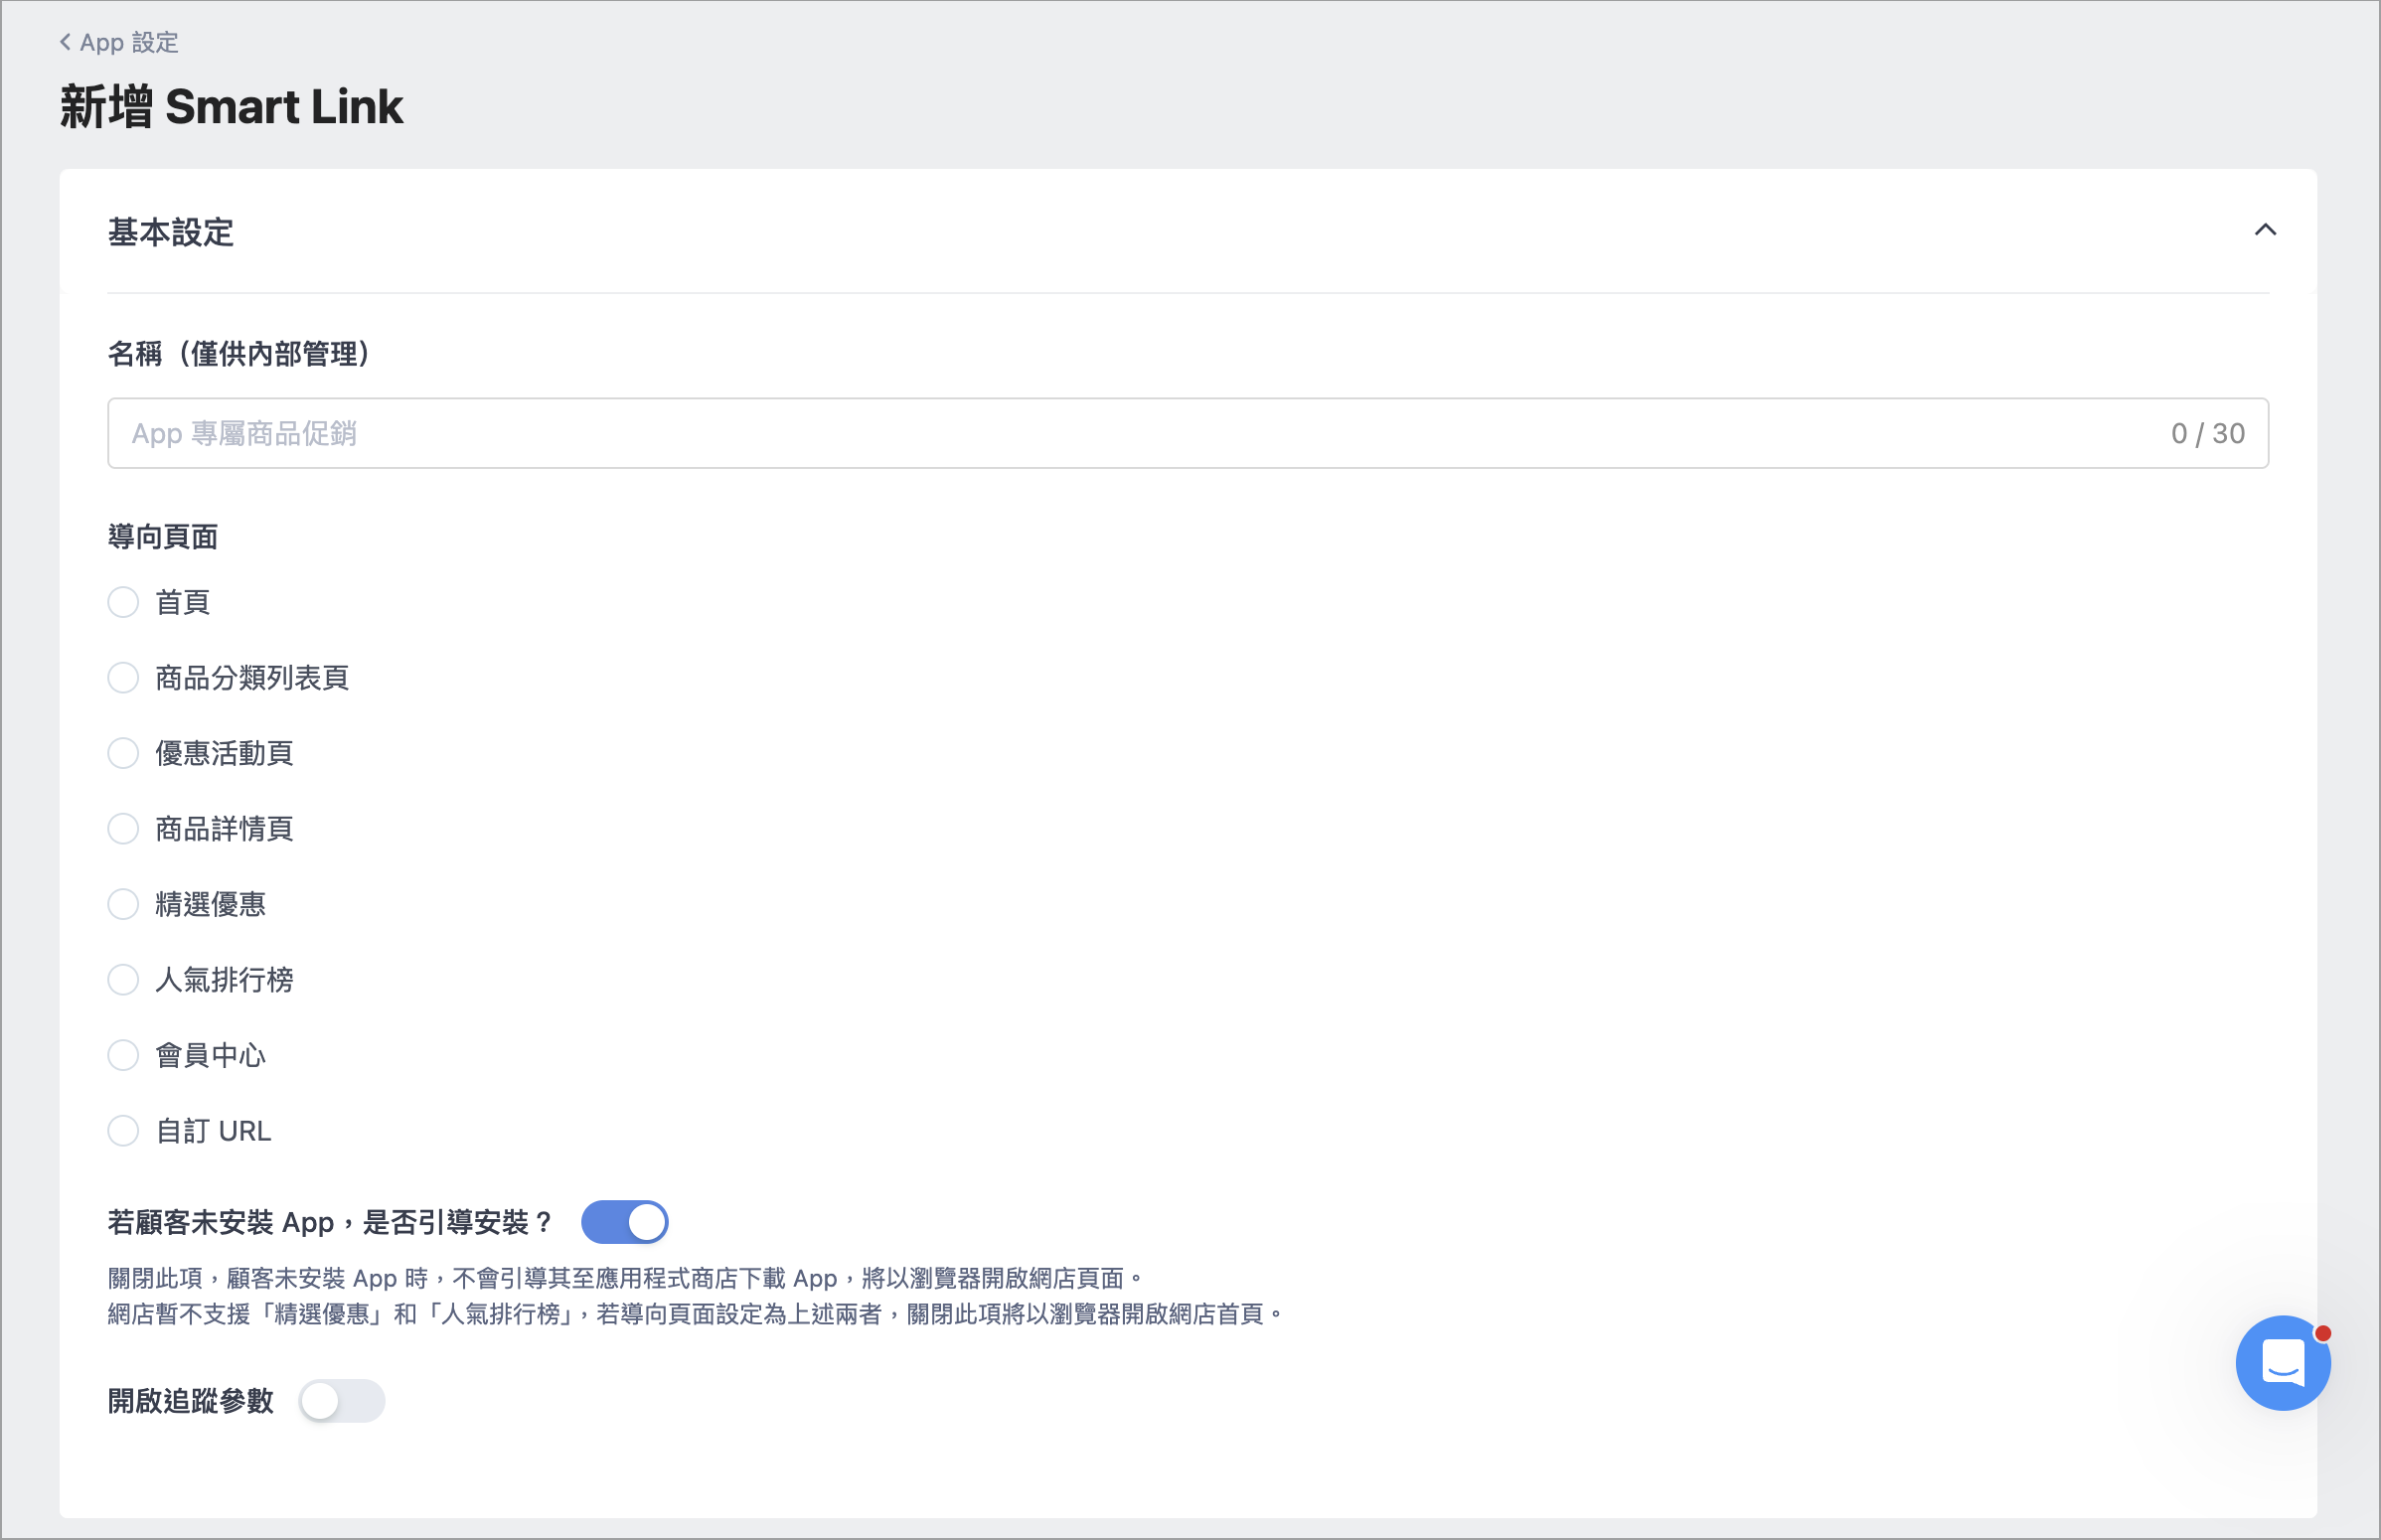
Task: Select 自訂 URL radio option
Action: point(123,1131)
